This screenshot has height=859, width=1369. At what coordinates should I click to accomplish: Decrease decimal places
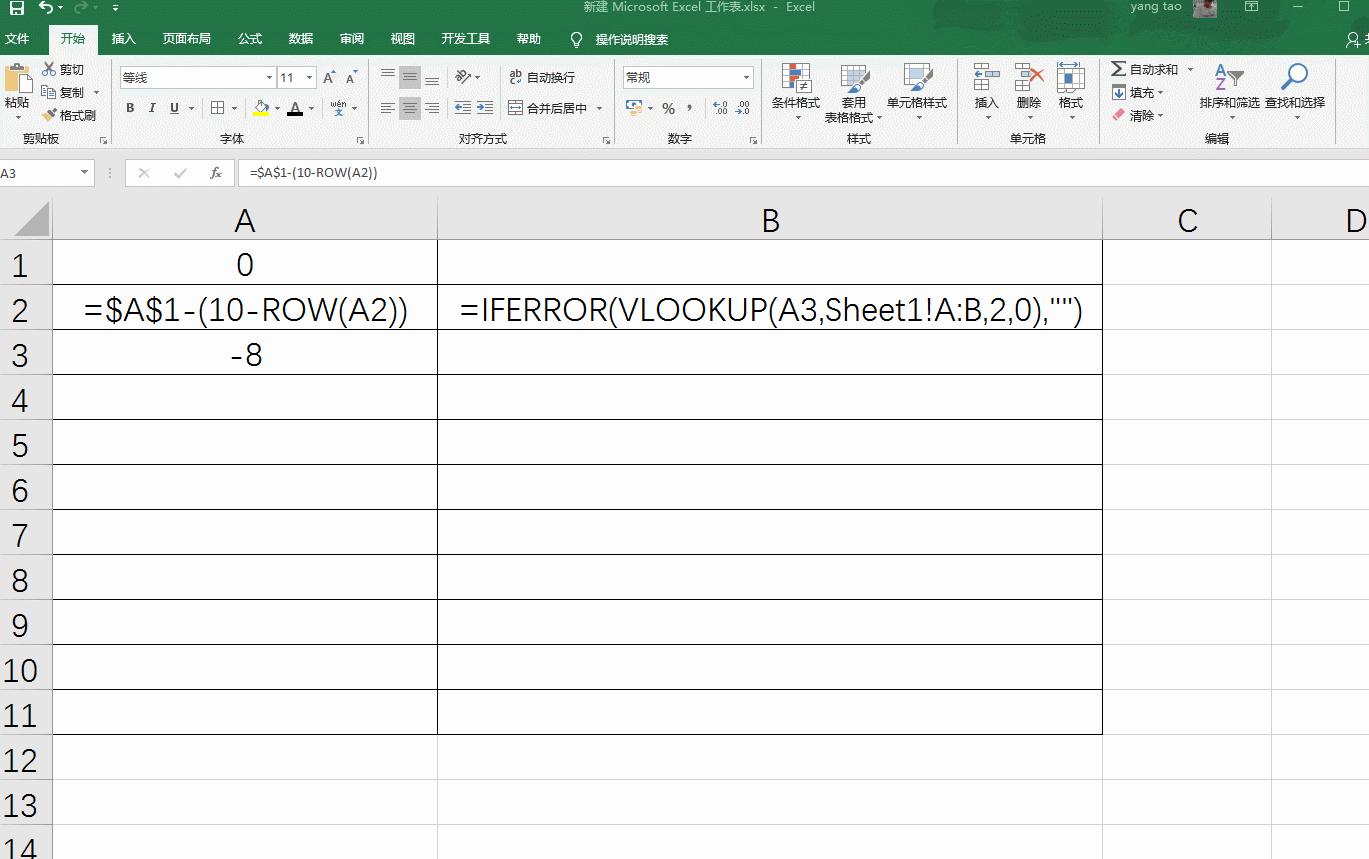click(744, 108)
